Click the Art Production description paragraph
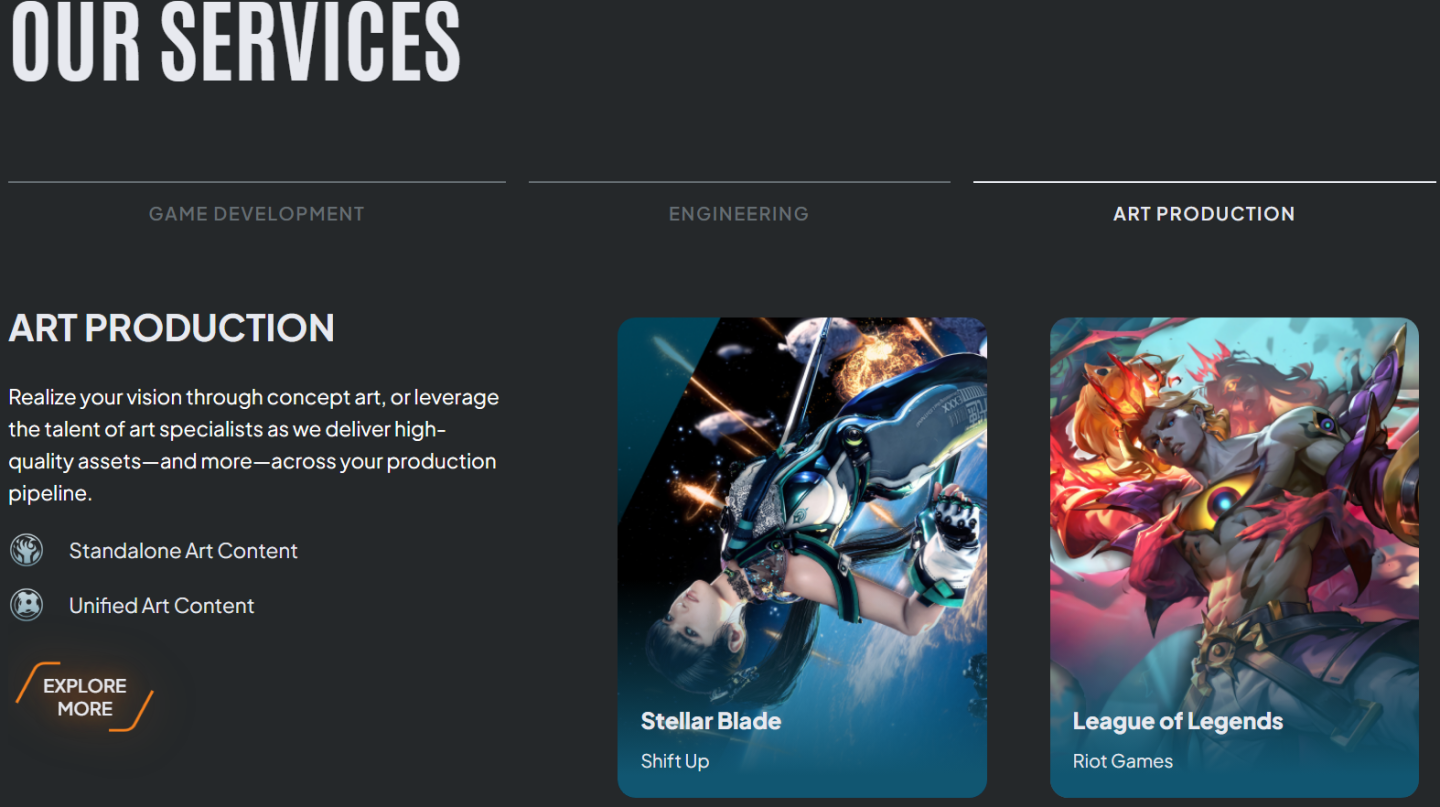Image resolution: width=1440 pixels, height=807 pixels. click(x=254, y=445)
